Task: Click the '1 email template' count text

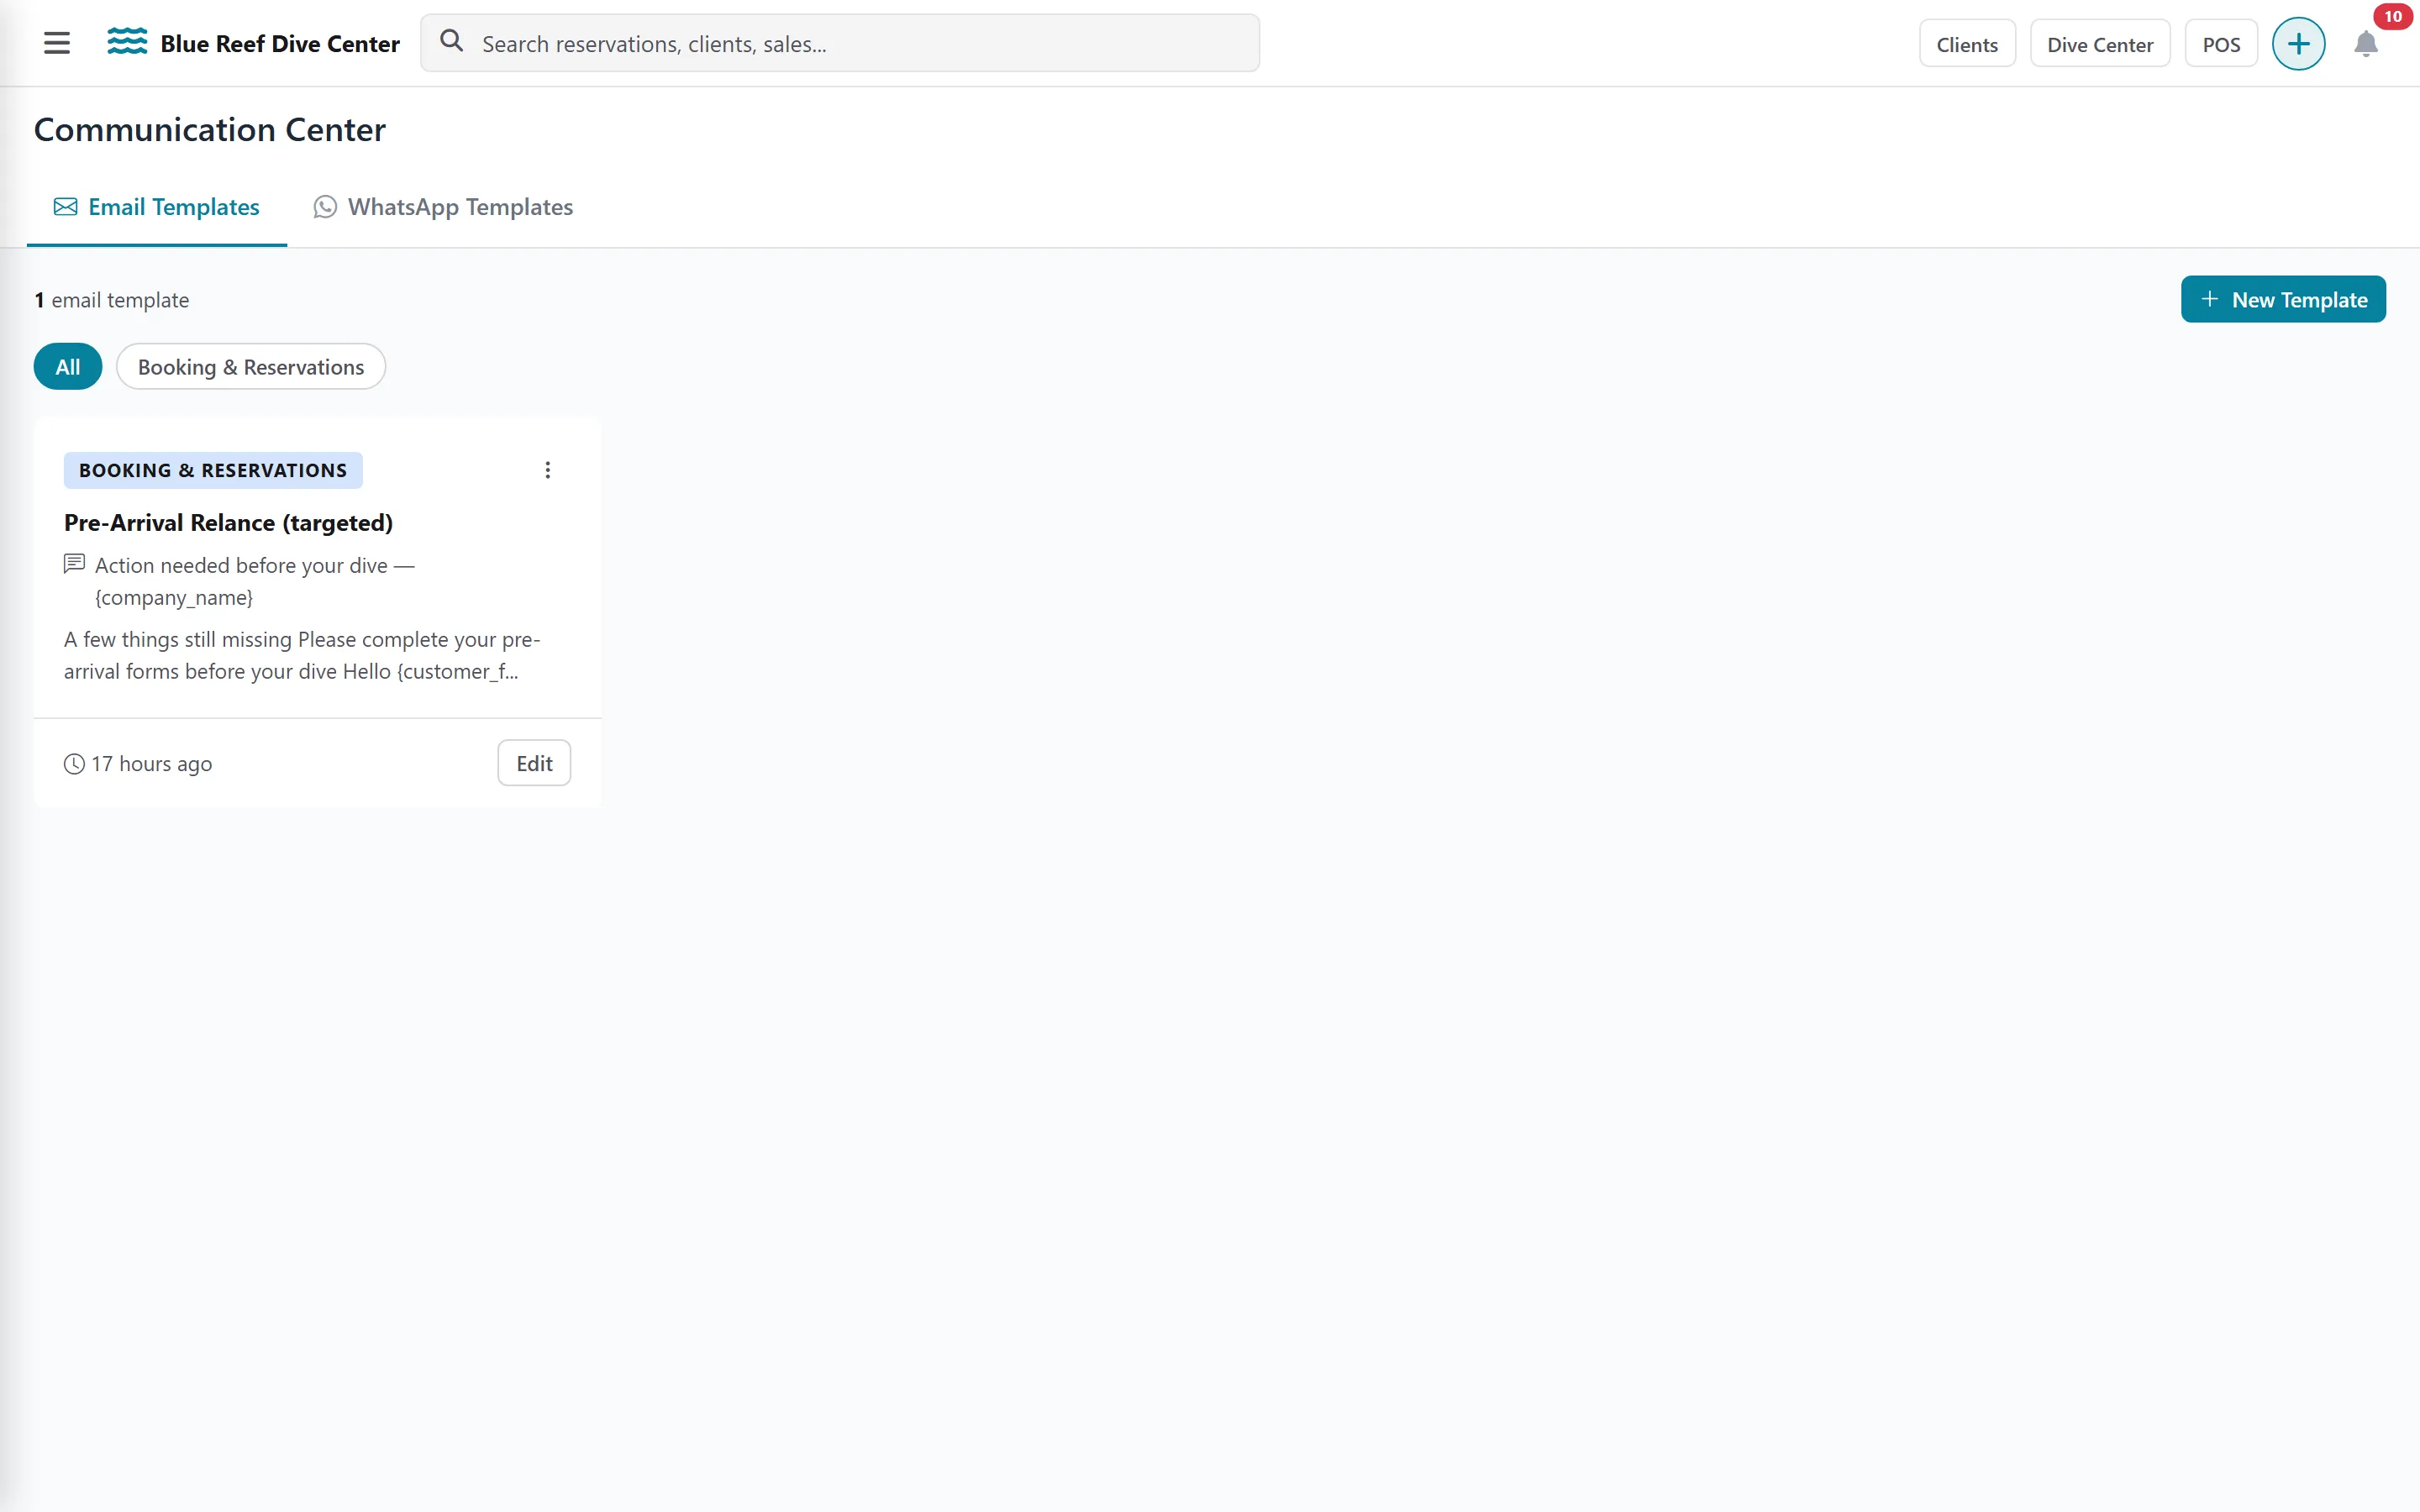Action: pyautogui.click(x=112, y=300)
